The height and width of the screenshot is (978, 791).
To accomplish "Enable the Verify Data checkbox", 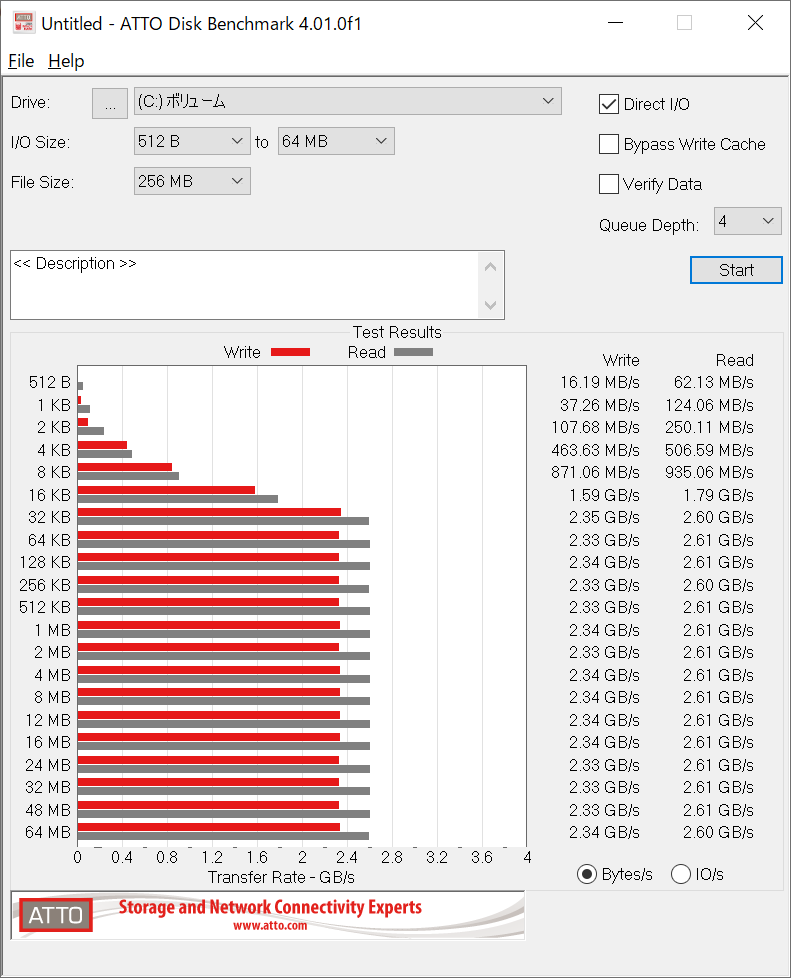I will (x=609, y=184).
